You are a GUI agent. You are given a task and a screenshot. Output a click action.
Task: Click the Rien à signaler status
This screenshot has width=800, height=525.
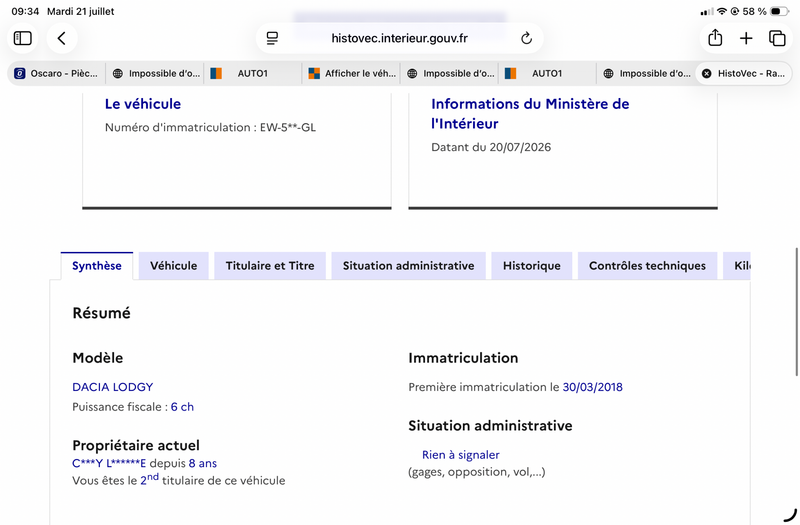click(461, 455)
